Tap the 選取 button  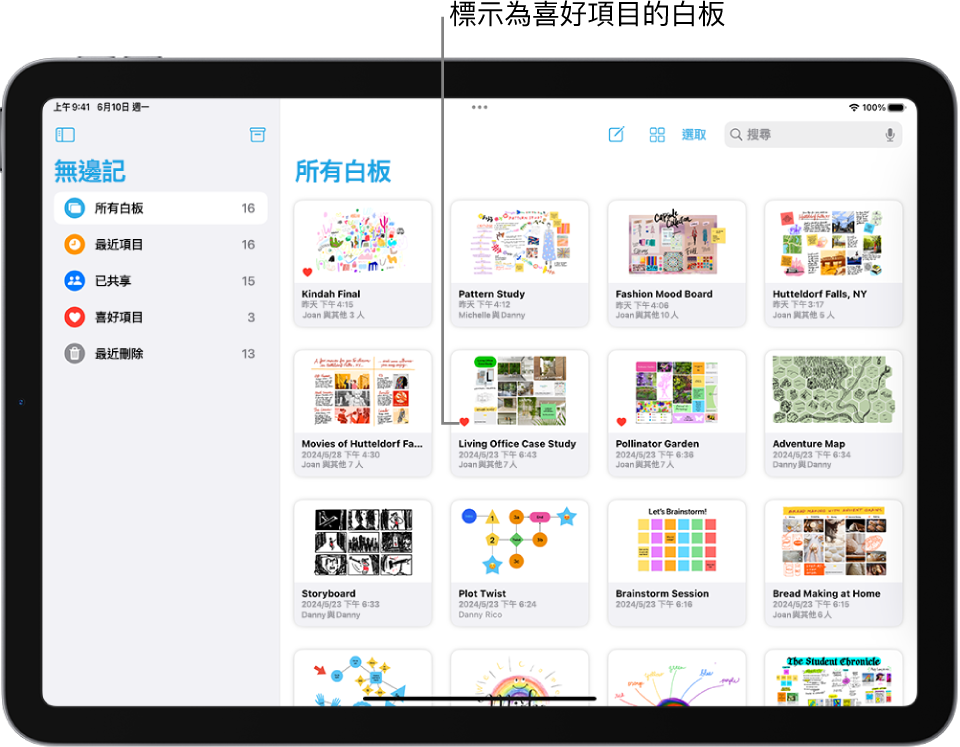click(694, 135)
